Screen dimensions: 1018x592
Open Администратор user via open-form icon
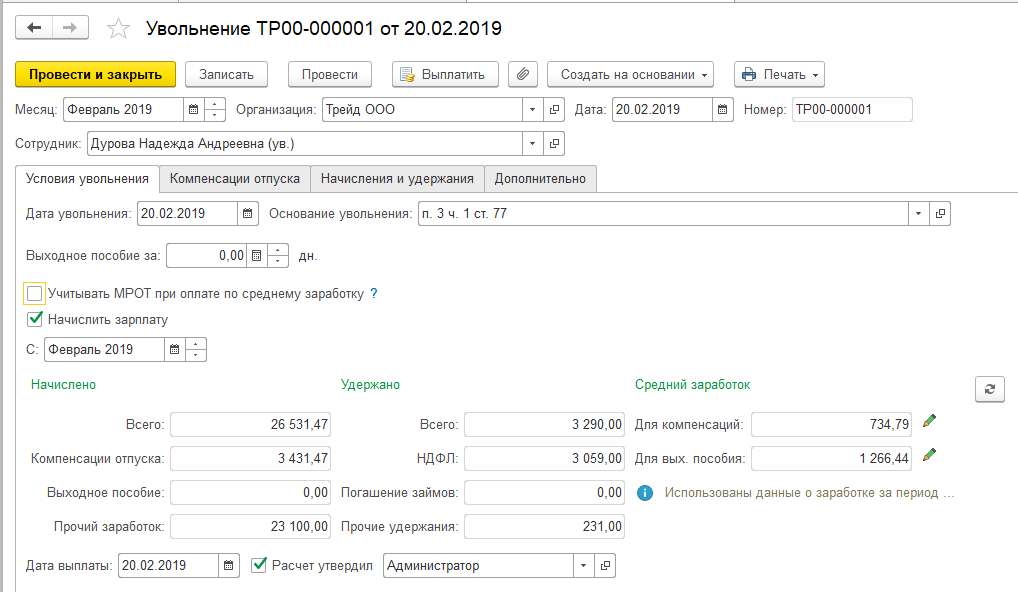[x=605, y=565]
